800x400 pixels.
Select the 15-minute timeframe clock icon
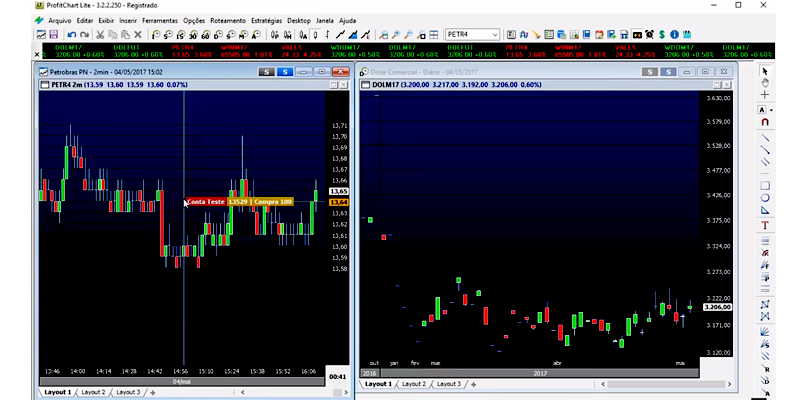tap(181, 35)
